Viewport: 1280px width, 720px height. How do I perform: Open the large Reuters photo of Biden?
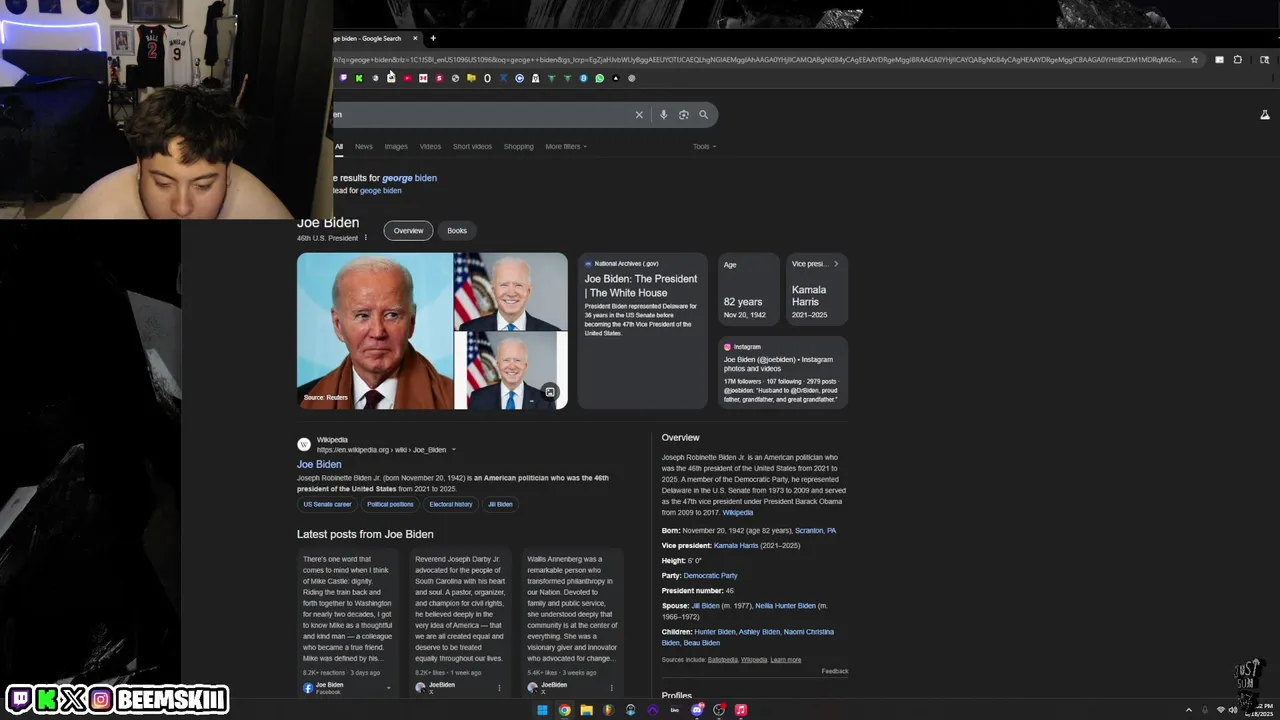[375, 331]
